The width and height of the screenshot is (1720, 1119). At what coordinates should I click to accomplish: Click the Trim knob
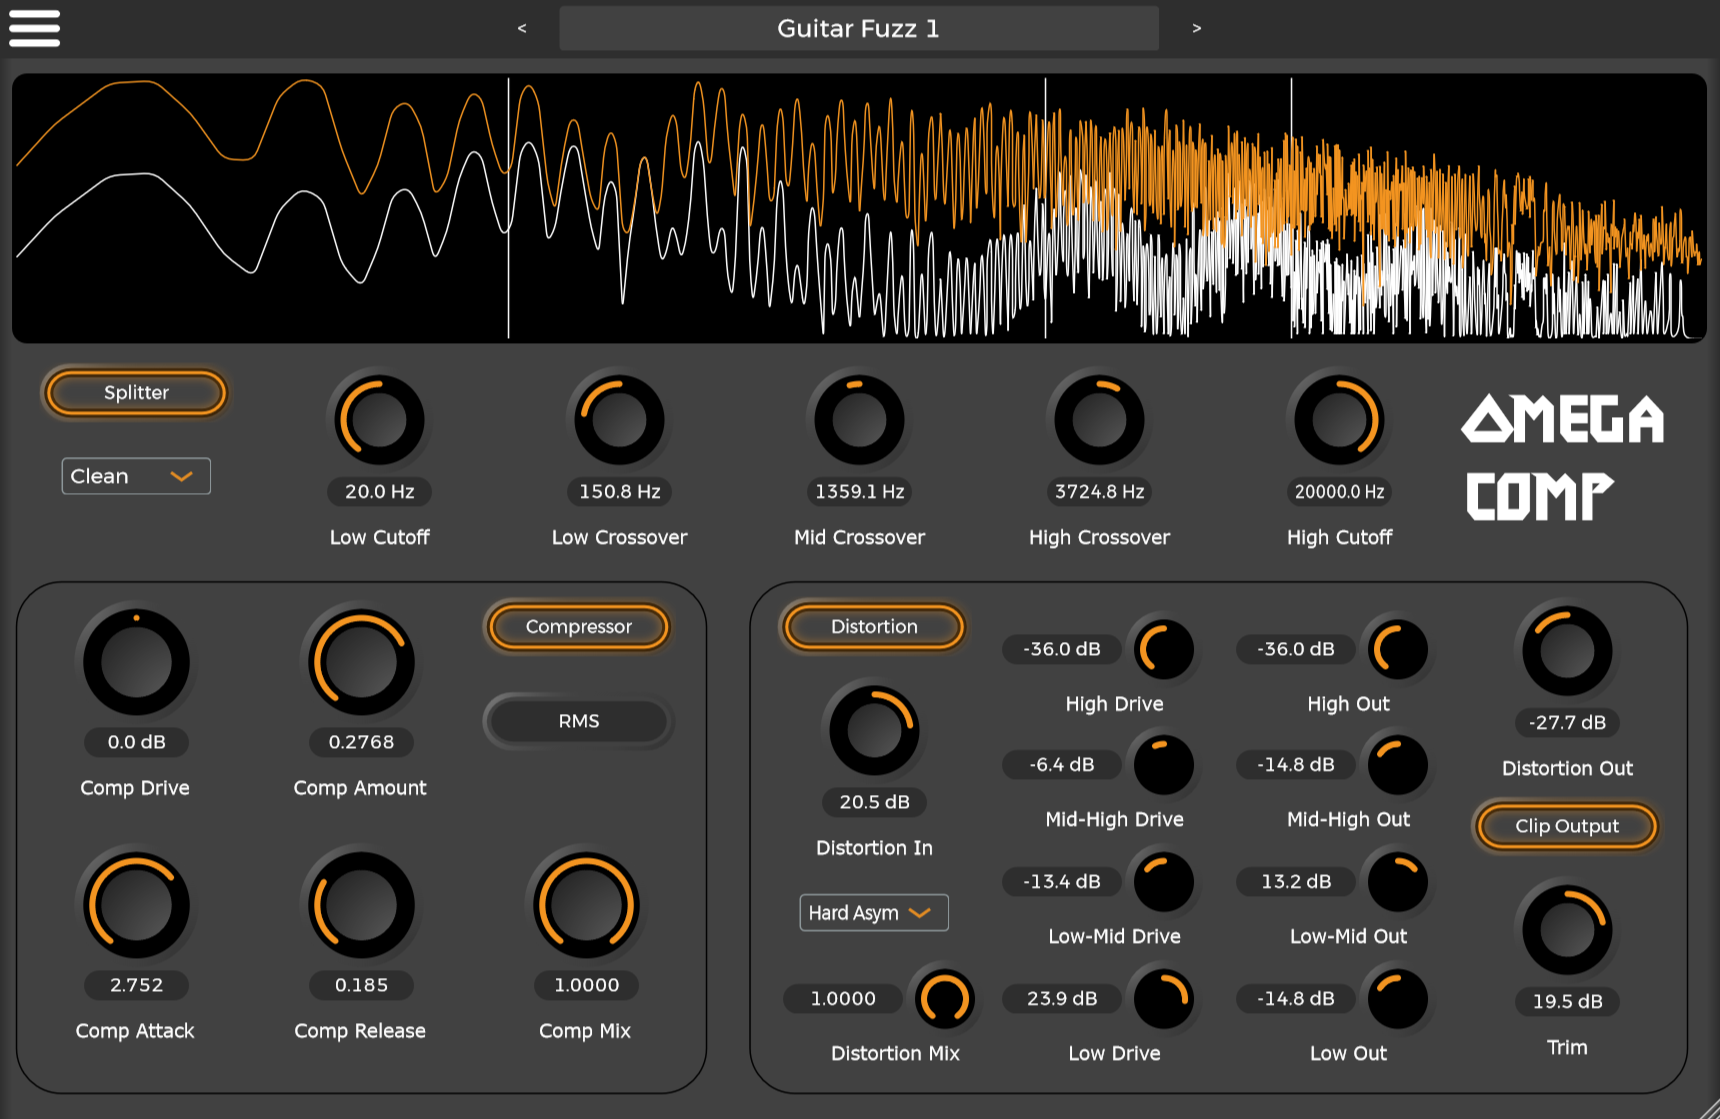point(1566,929)
